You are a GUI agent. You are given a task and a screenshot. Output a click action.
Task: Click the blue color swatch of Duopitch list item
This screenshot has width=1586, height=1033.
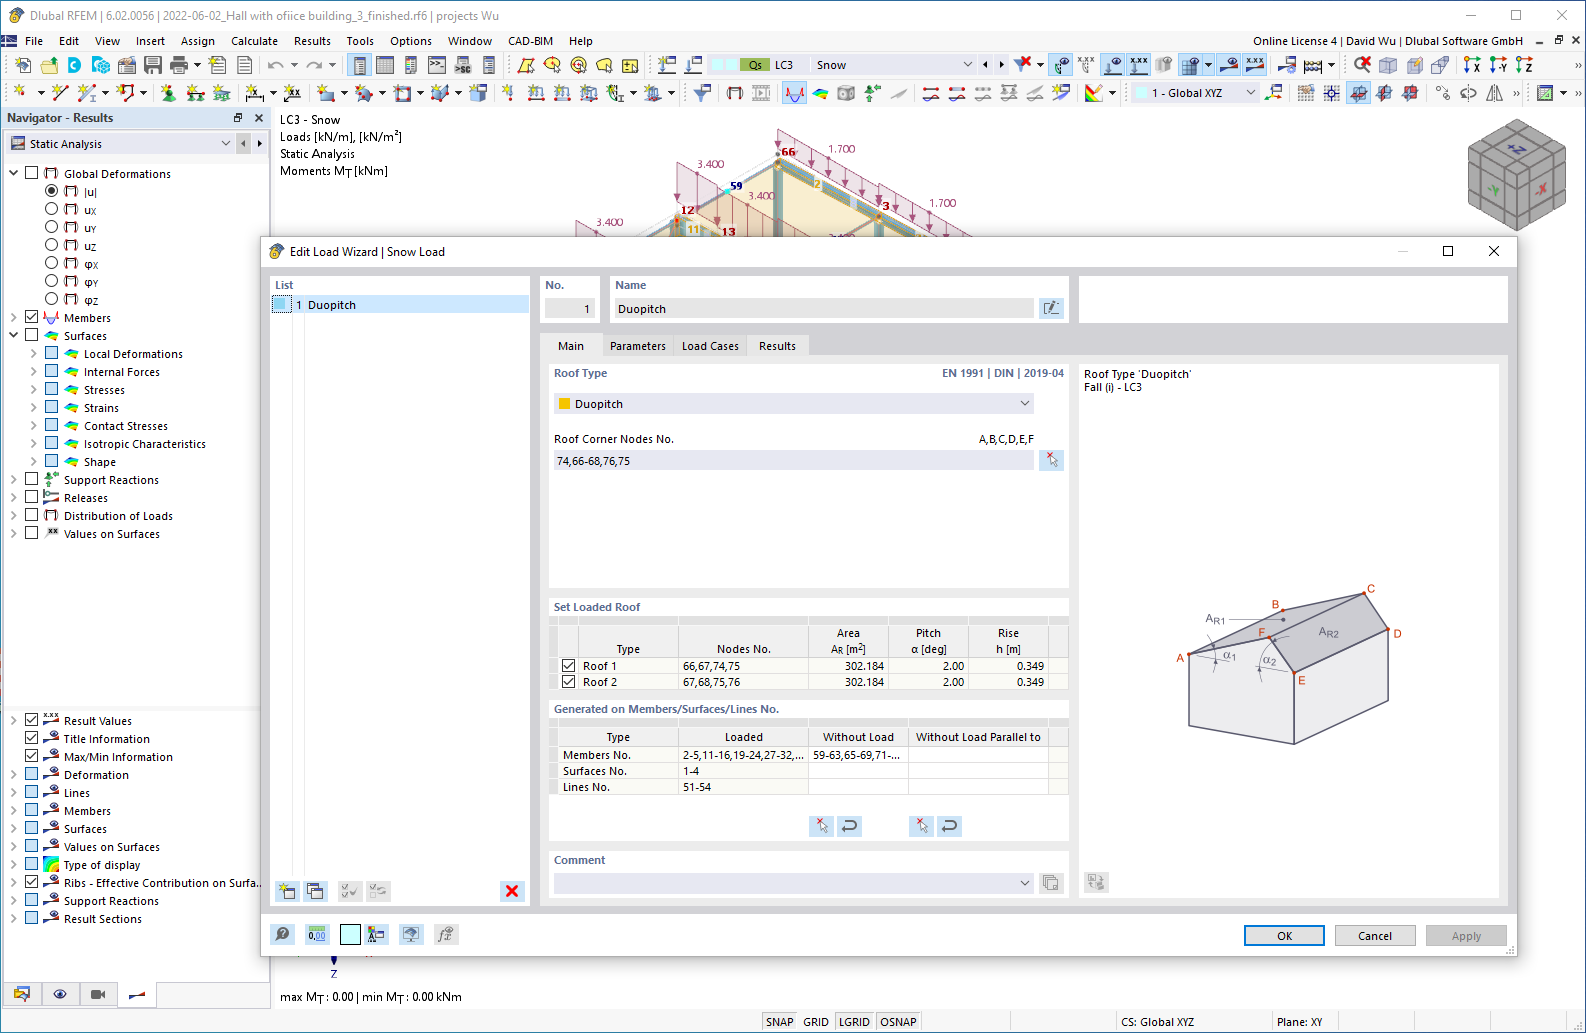[x=281, y=305]
